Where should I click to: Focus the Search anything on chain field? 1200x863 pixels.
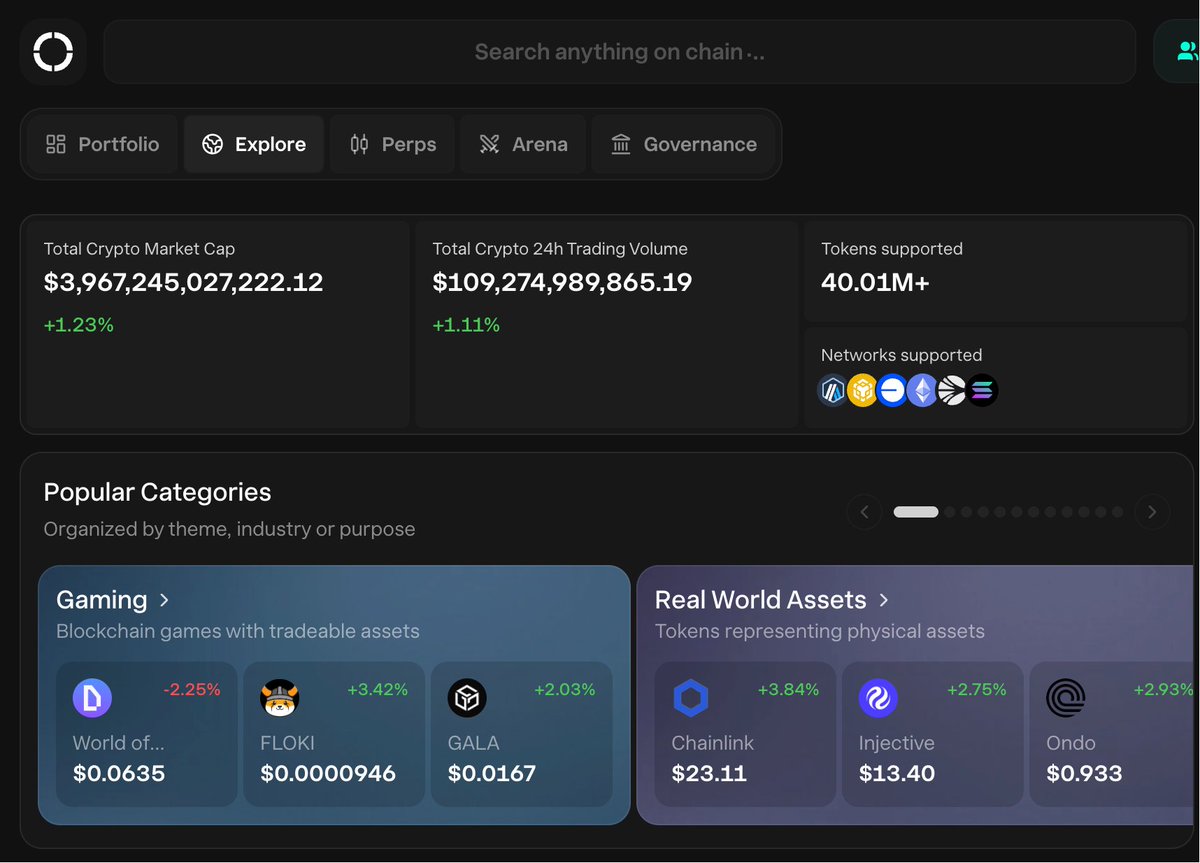[620, 52]
